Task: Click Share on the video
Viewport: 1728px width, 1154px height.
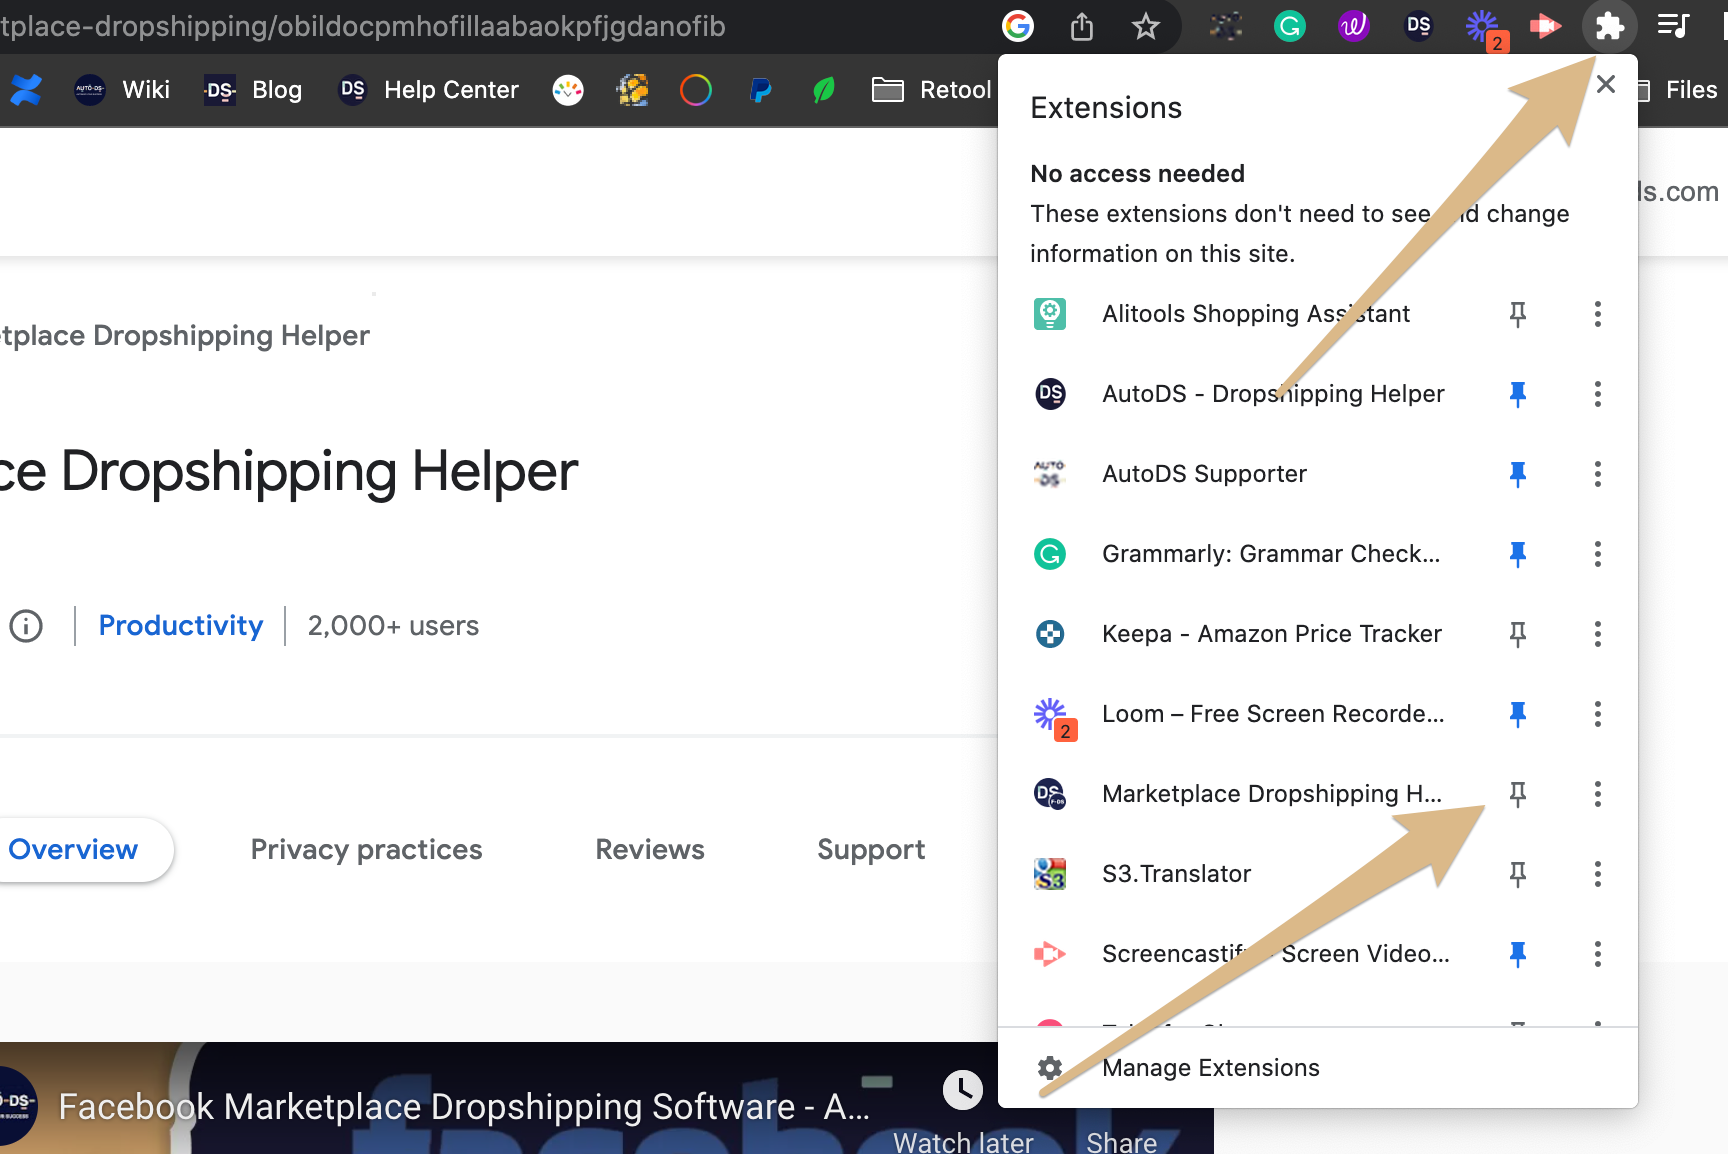Action: (x=1121, y=1141)
